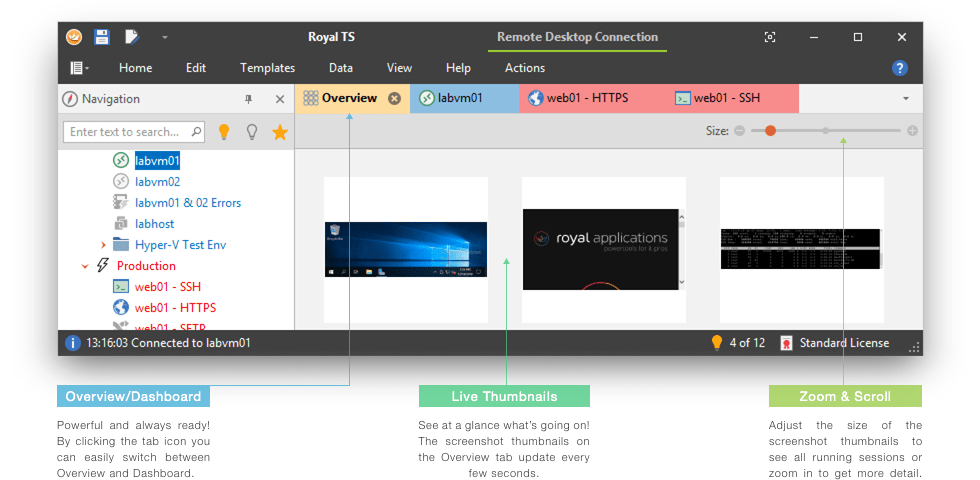Open the tab list dropdown arrow
The height and width of the screenshot is (480, 980).
click(x=906, y=99)
